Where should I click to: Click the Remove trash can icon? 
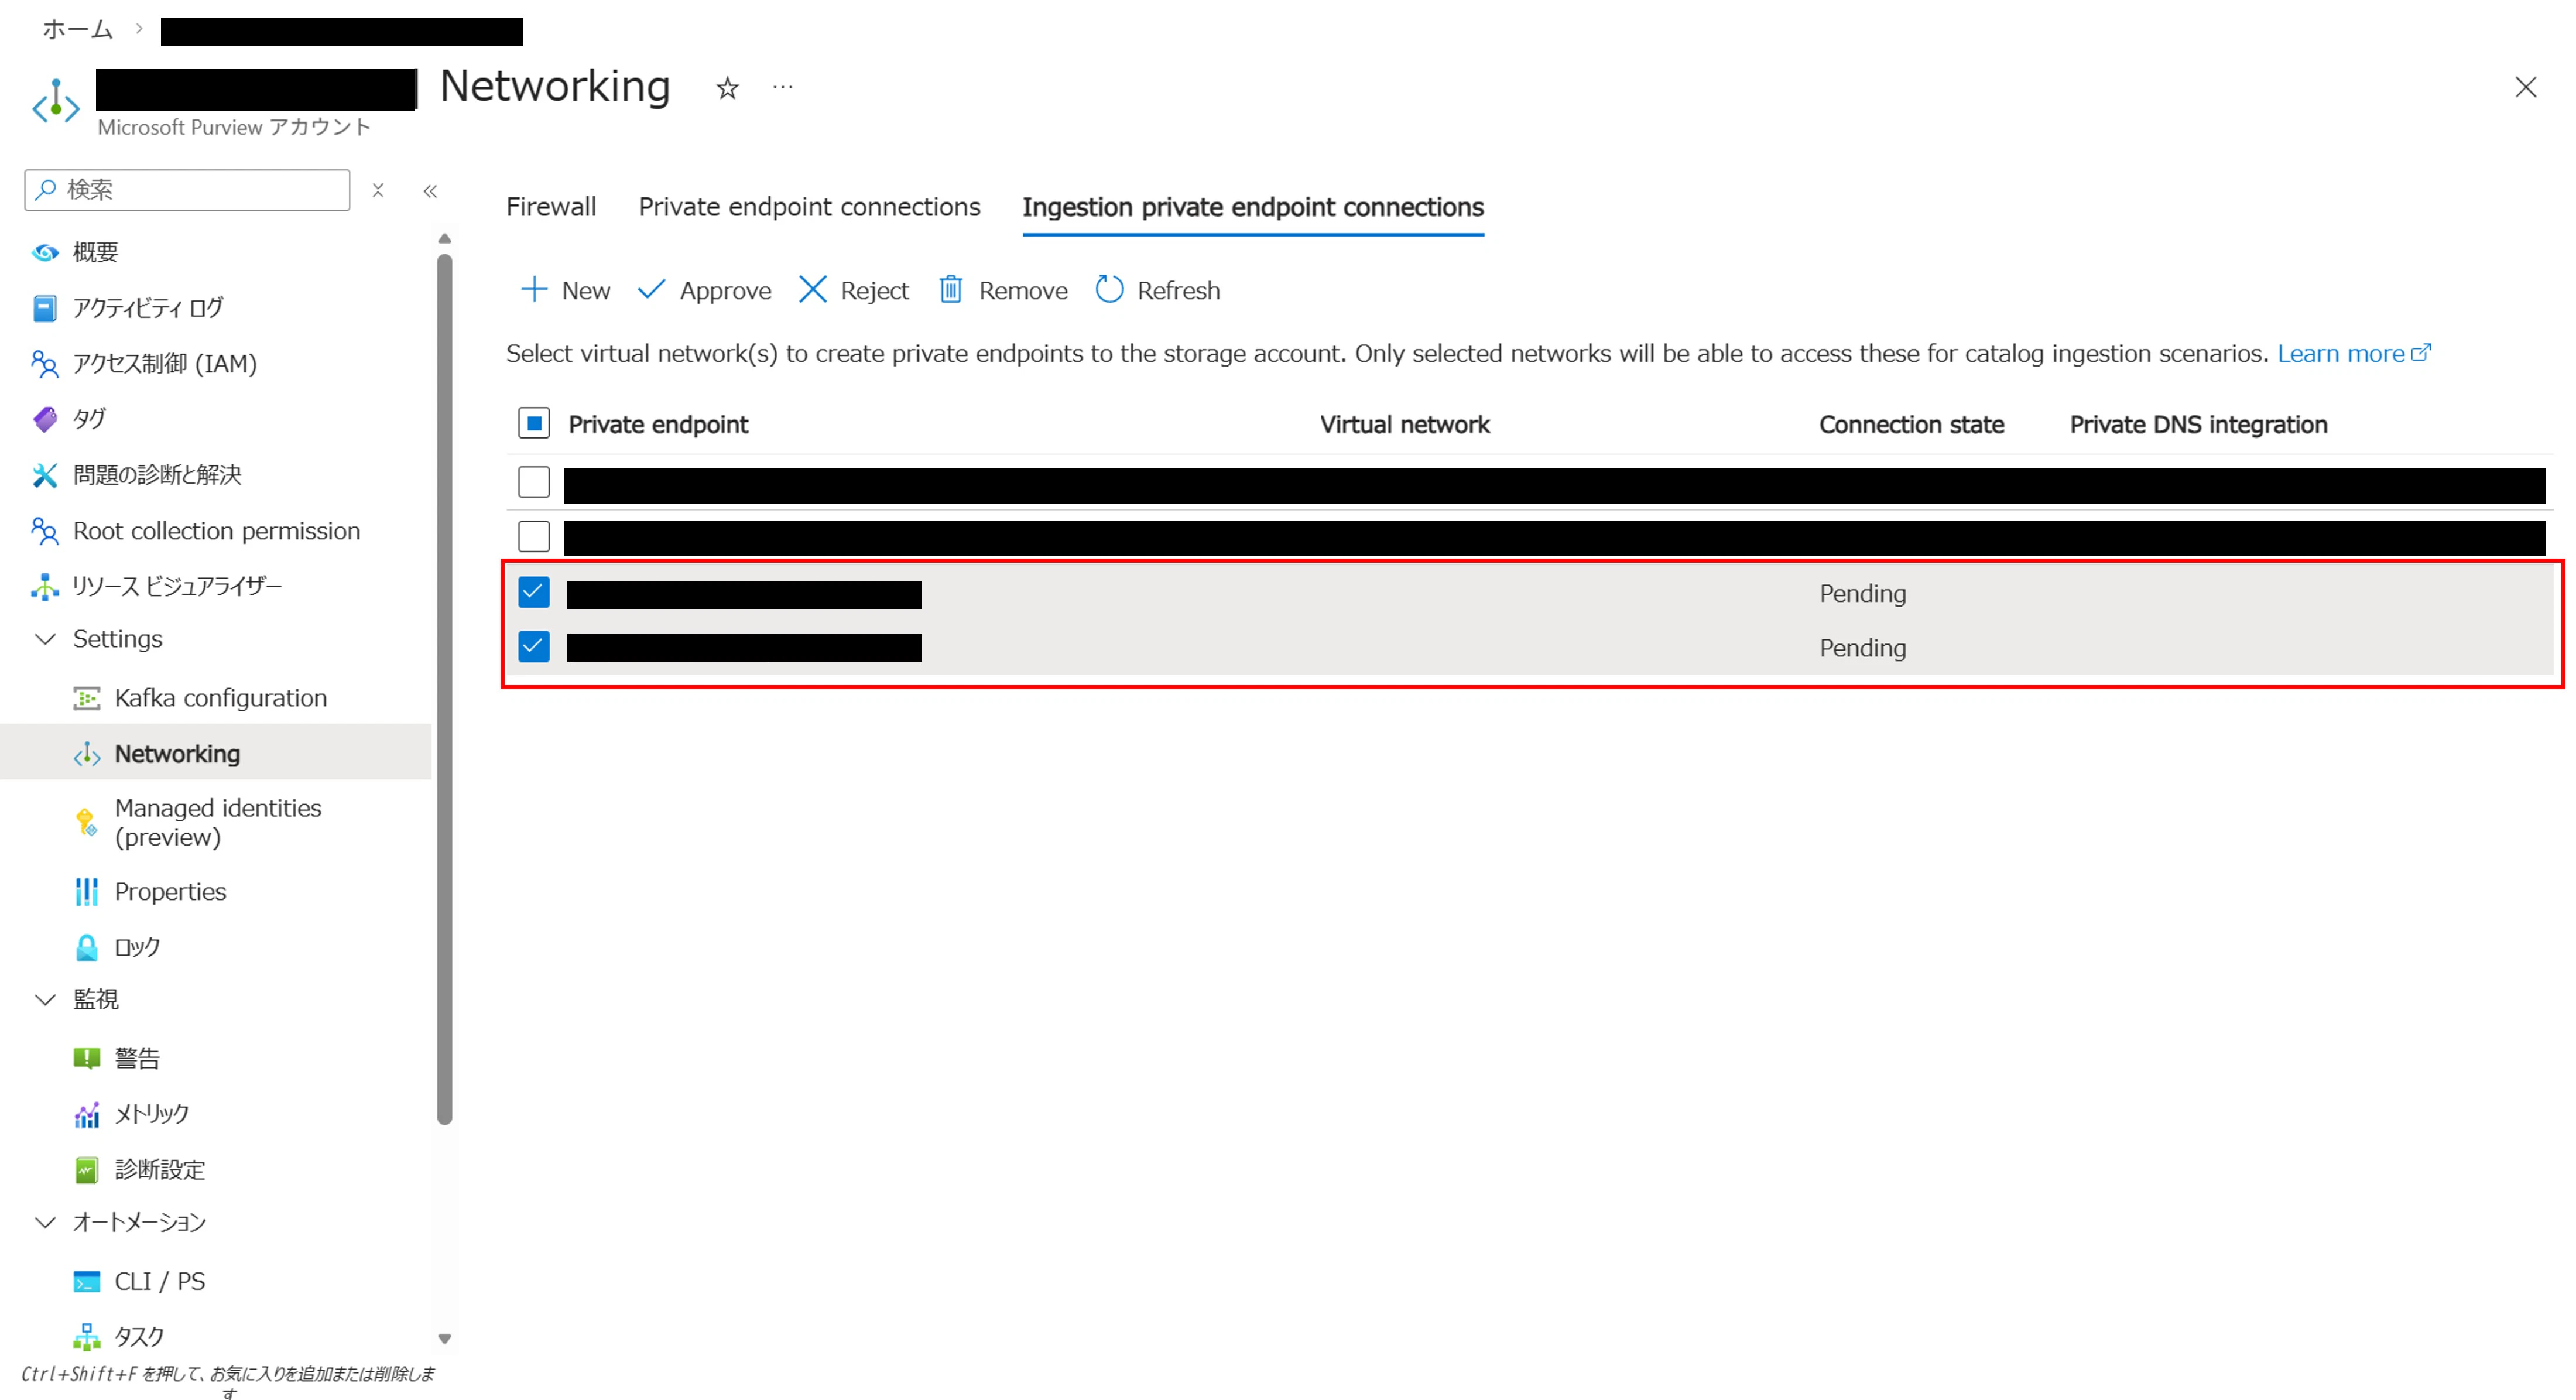950,290
